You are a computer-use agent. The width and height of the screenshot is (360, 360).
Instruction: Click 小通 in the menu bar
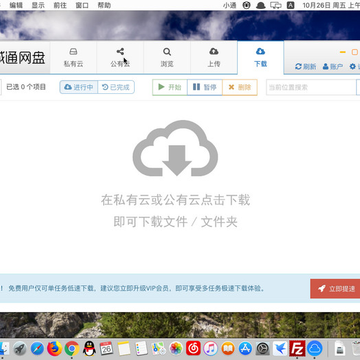(x=229, y=5)
